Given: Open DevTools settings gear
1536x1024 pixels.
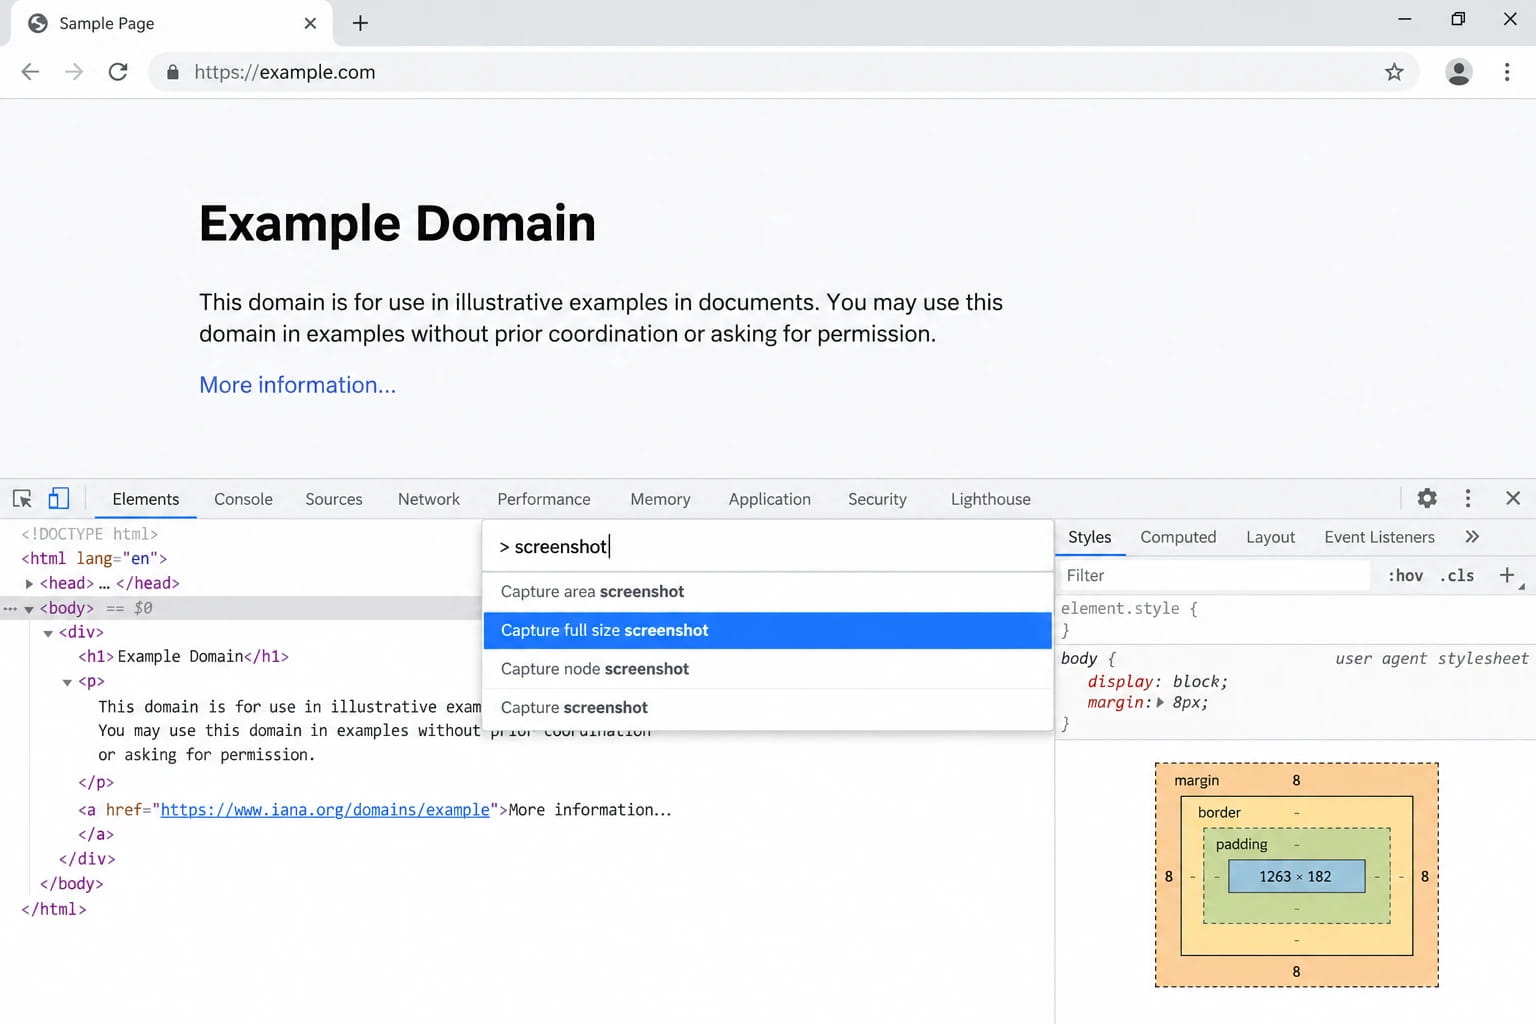Looking at the screenshot, I should coord(1427,498).
